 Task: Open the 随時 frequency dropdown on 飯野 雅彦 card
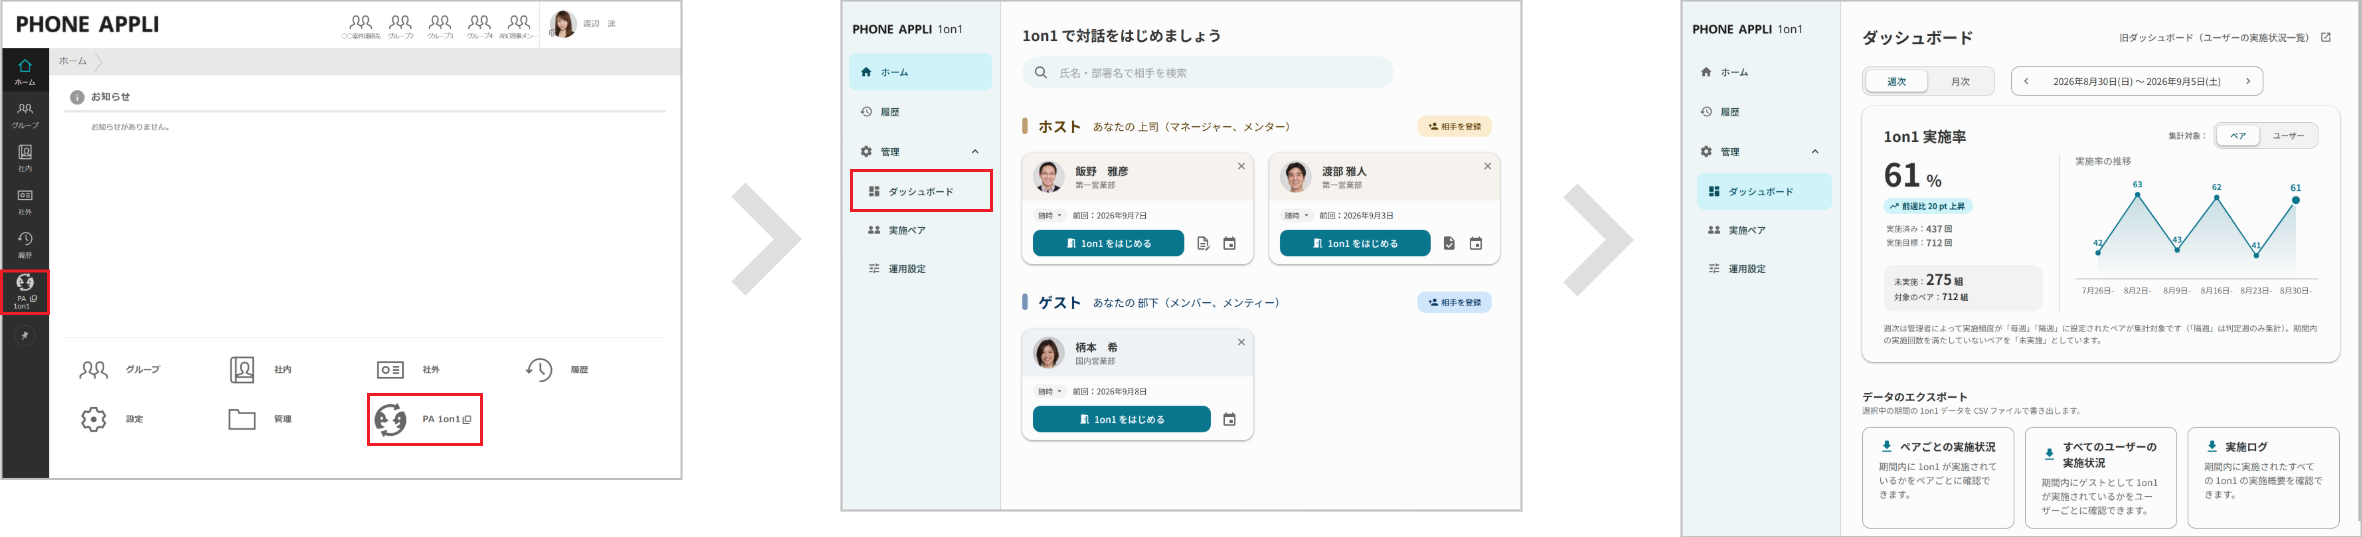point(1049,215)
